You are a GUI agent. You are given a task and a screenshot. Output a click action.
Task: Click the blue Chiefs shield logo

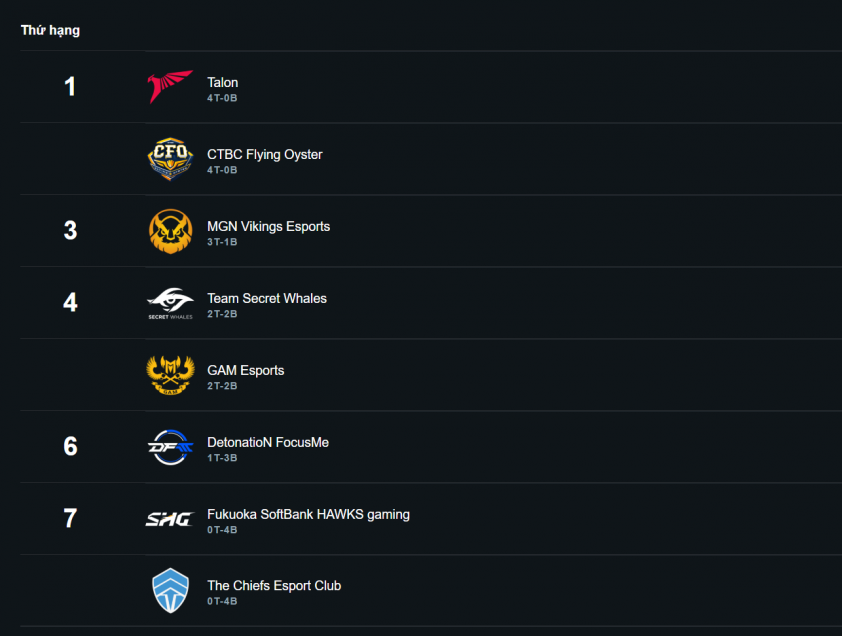(170, 590)
